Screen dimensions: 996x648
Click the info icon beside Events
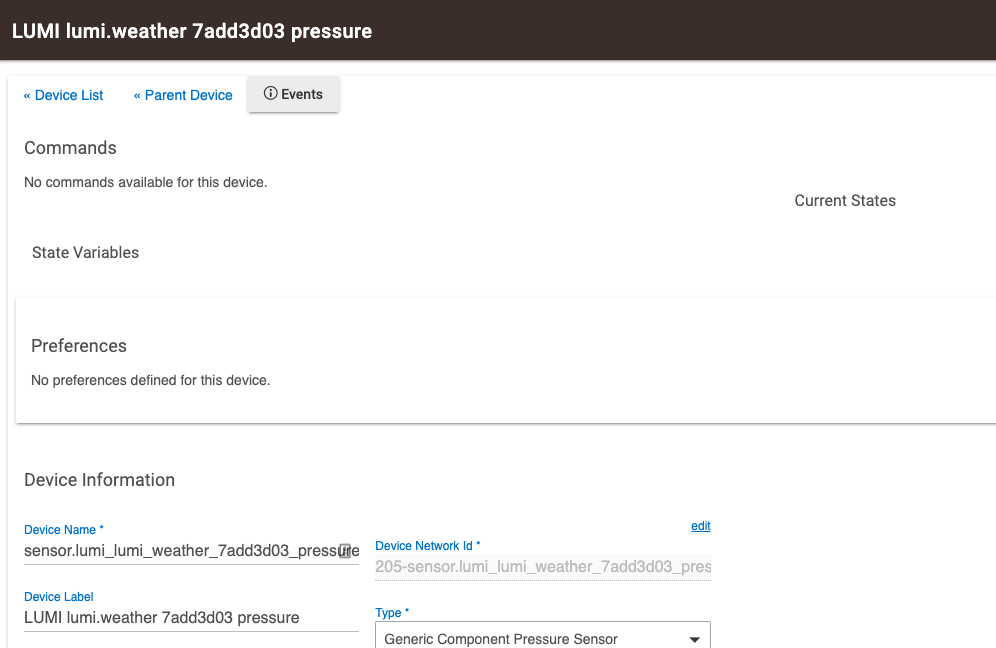coord(270,94)
